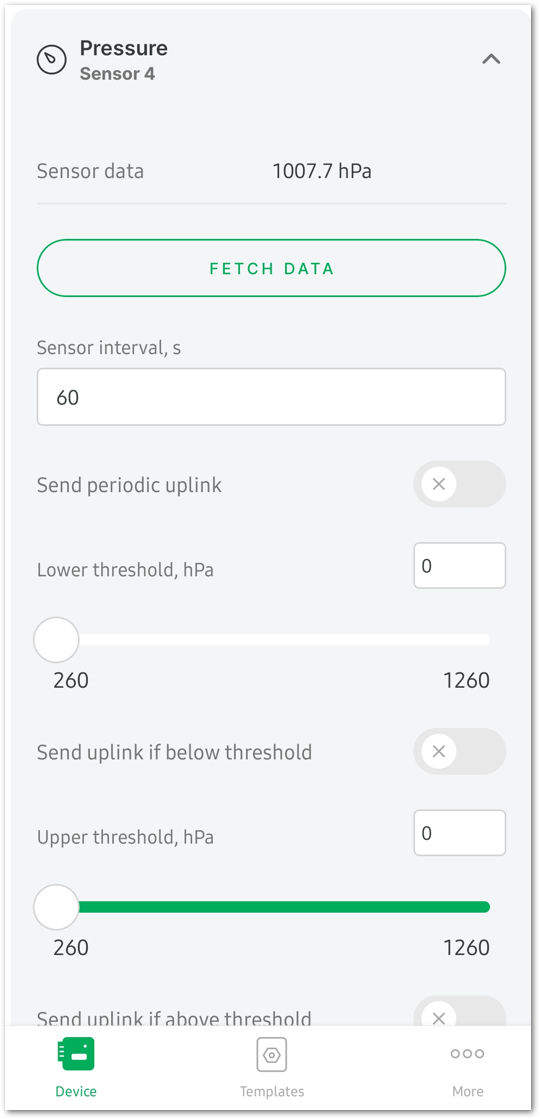Image resolution: width=540 pixels, height=1119 pixels.
Task: Toggle Send uplink if above threshold
Action: [459, 1013]
